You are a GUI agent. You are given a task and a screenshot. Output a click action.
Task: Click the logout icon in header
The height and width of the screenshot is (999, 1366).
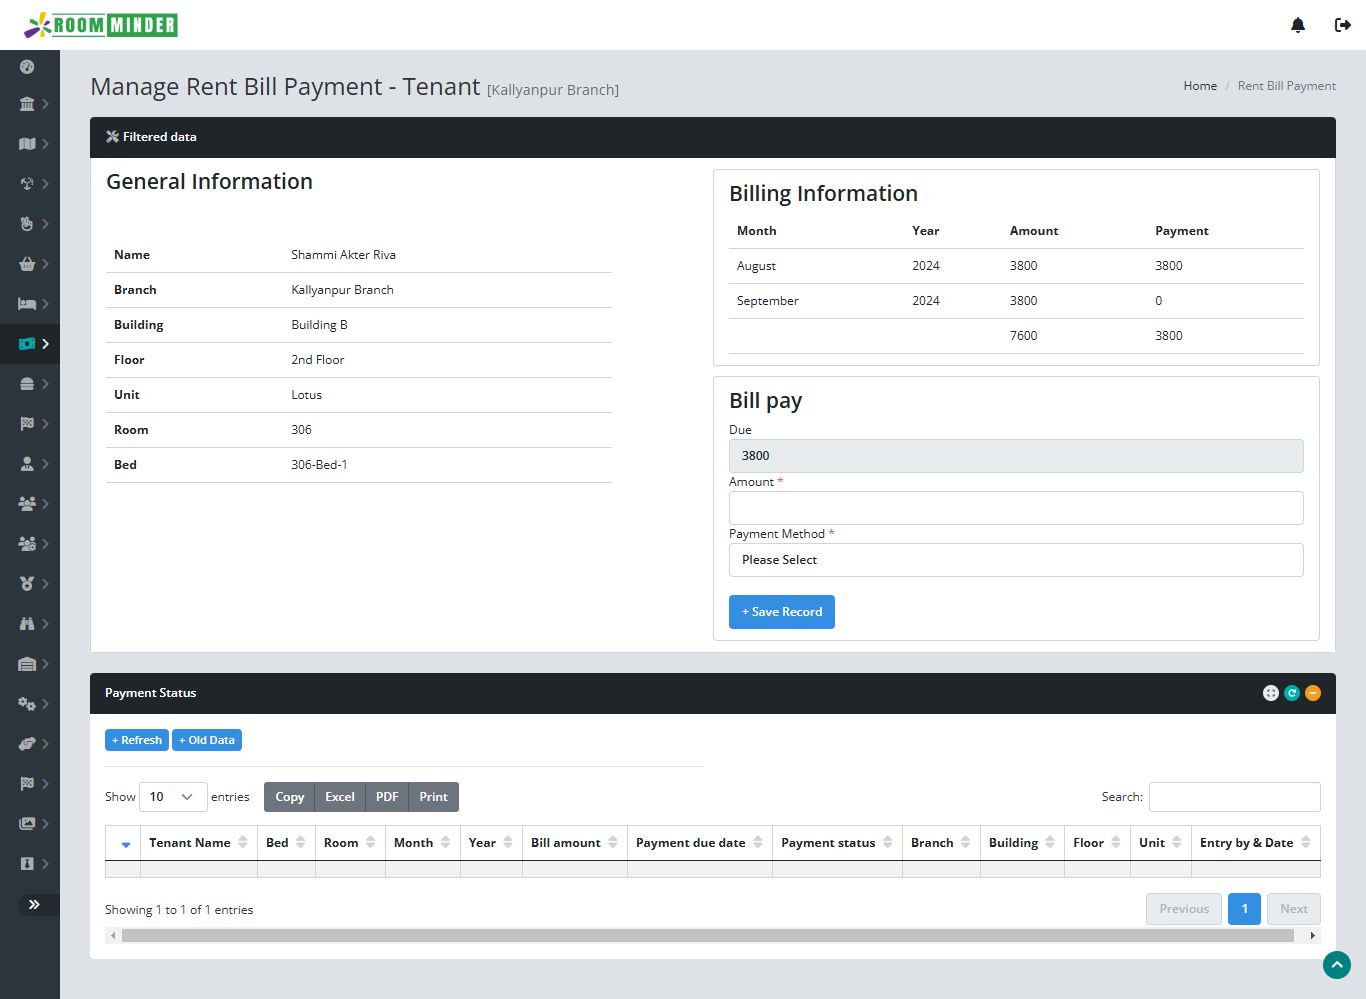pyautogui.click(x=1343, y=25)
